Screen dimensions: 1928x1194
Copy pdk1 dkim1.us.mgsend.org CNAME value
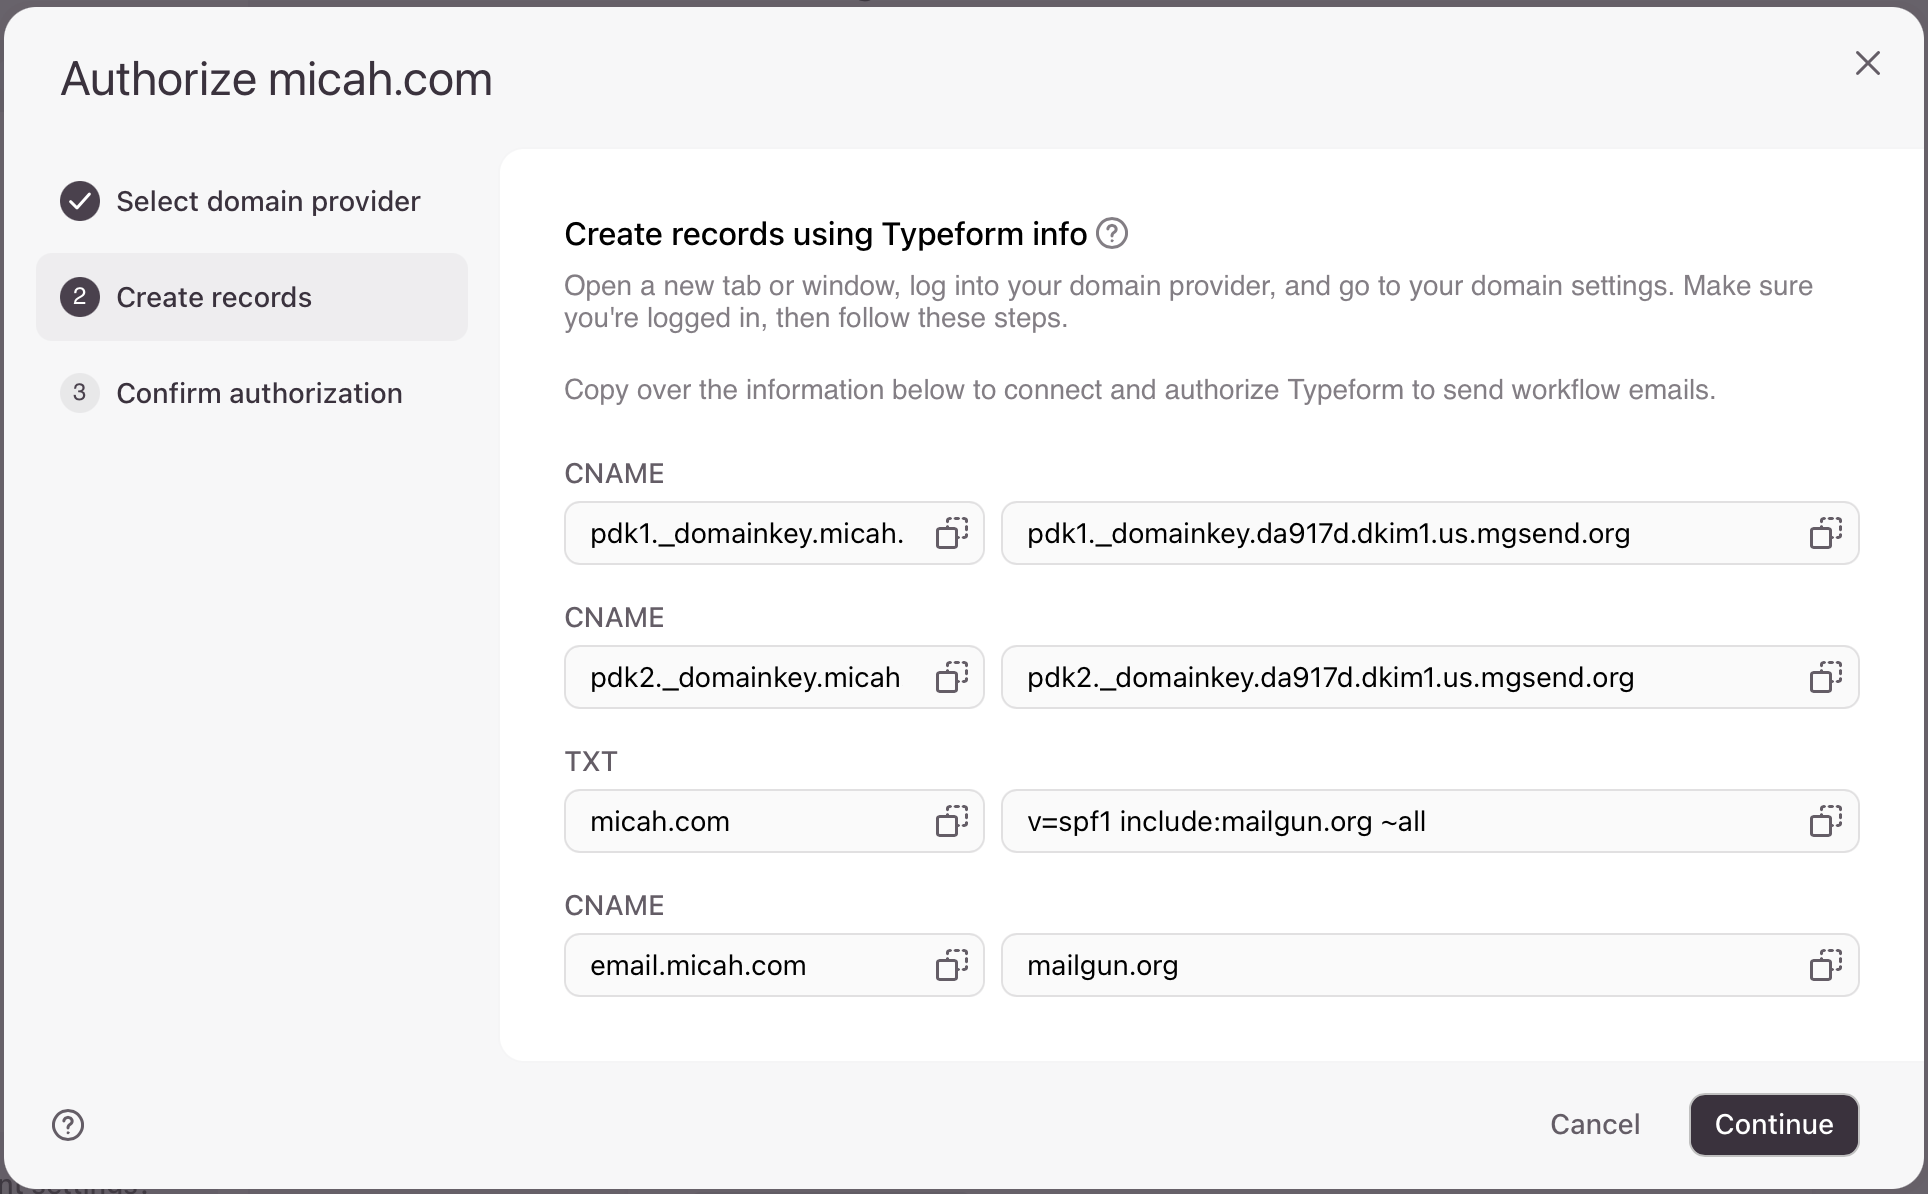tap(1825, 533)
